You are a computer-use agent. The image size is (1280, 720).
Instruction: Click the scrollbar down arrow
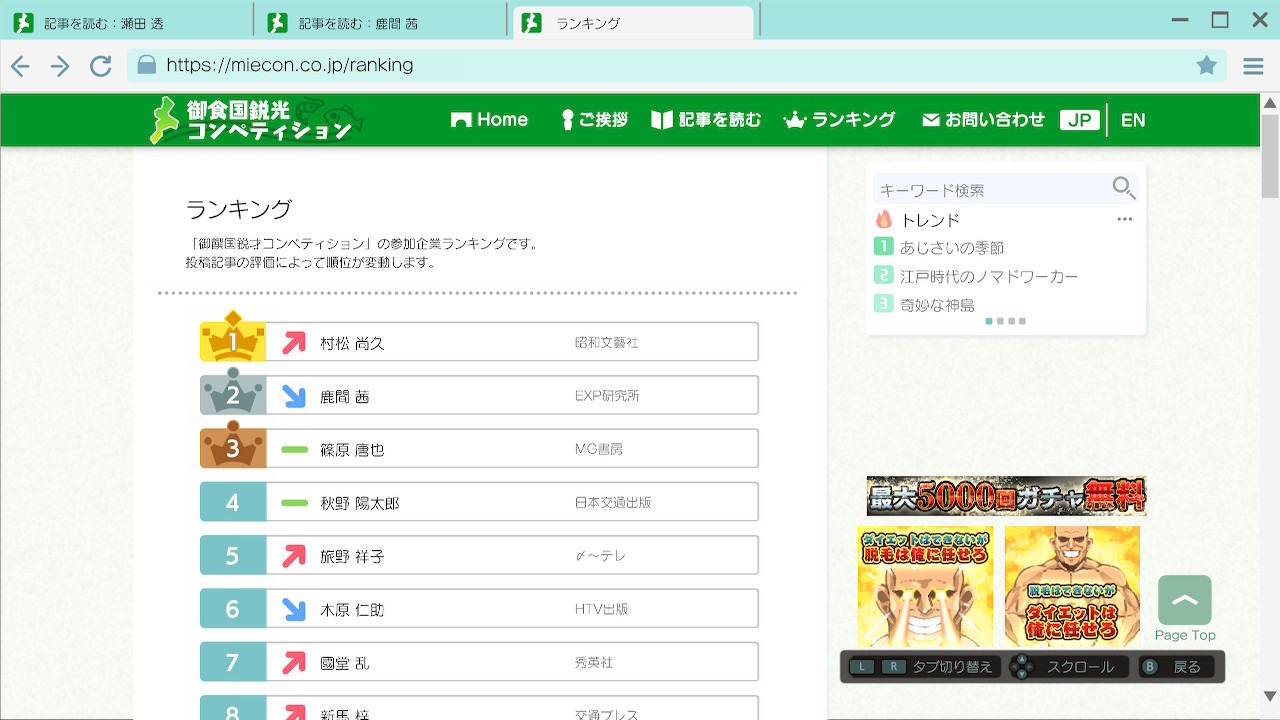point(1270,696)
